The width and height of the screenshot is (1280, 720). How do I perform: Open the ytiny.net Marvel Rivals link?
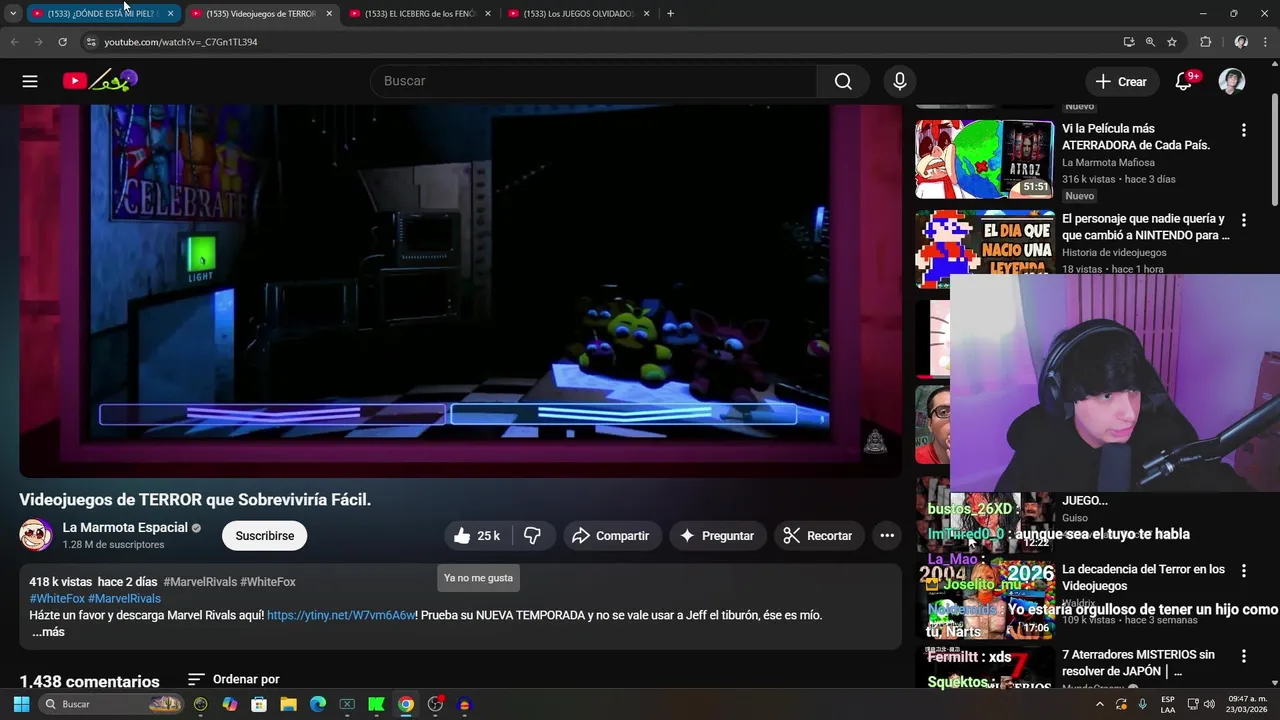click(x=341, y=615)
